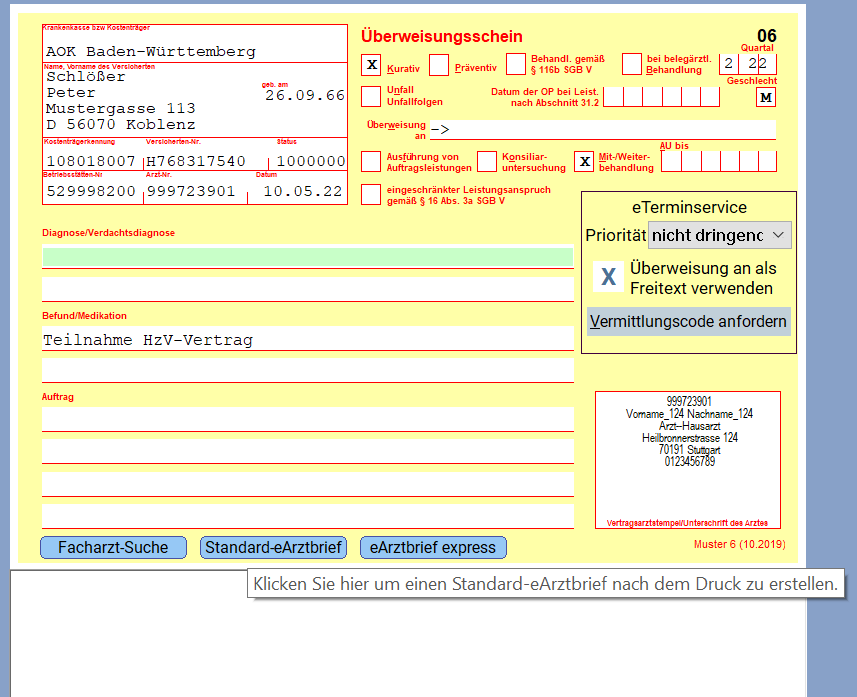Viewport: 857px width, 697px height.
Task: Enable Ausführung von Auftragsleistungen
Action: [371, 161]
